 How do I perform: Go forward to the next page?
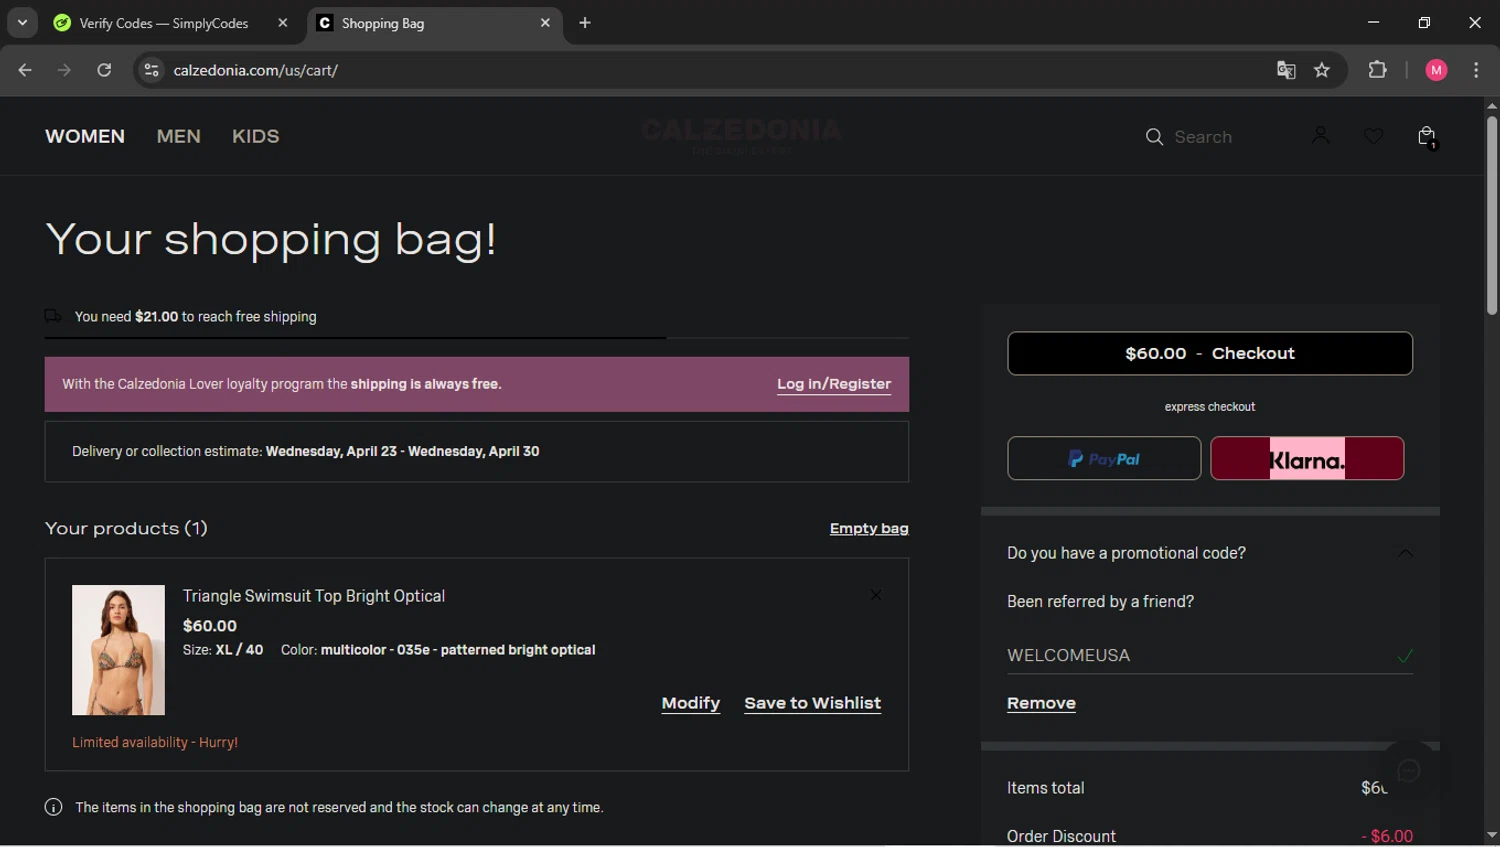click(x=64, y=70)
